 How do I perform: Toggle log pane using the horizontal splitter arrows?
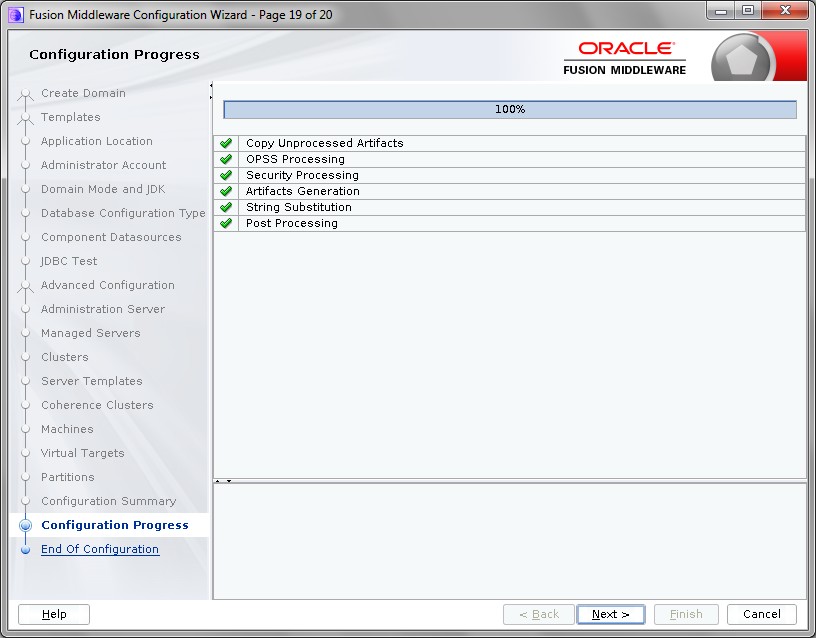pyautogui.click(x=223, y=481)
